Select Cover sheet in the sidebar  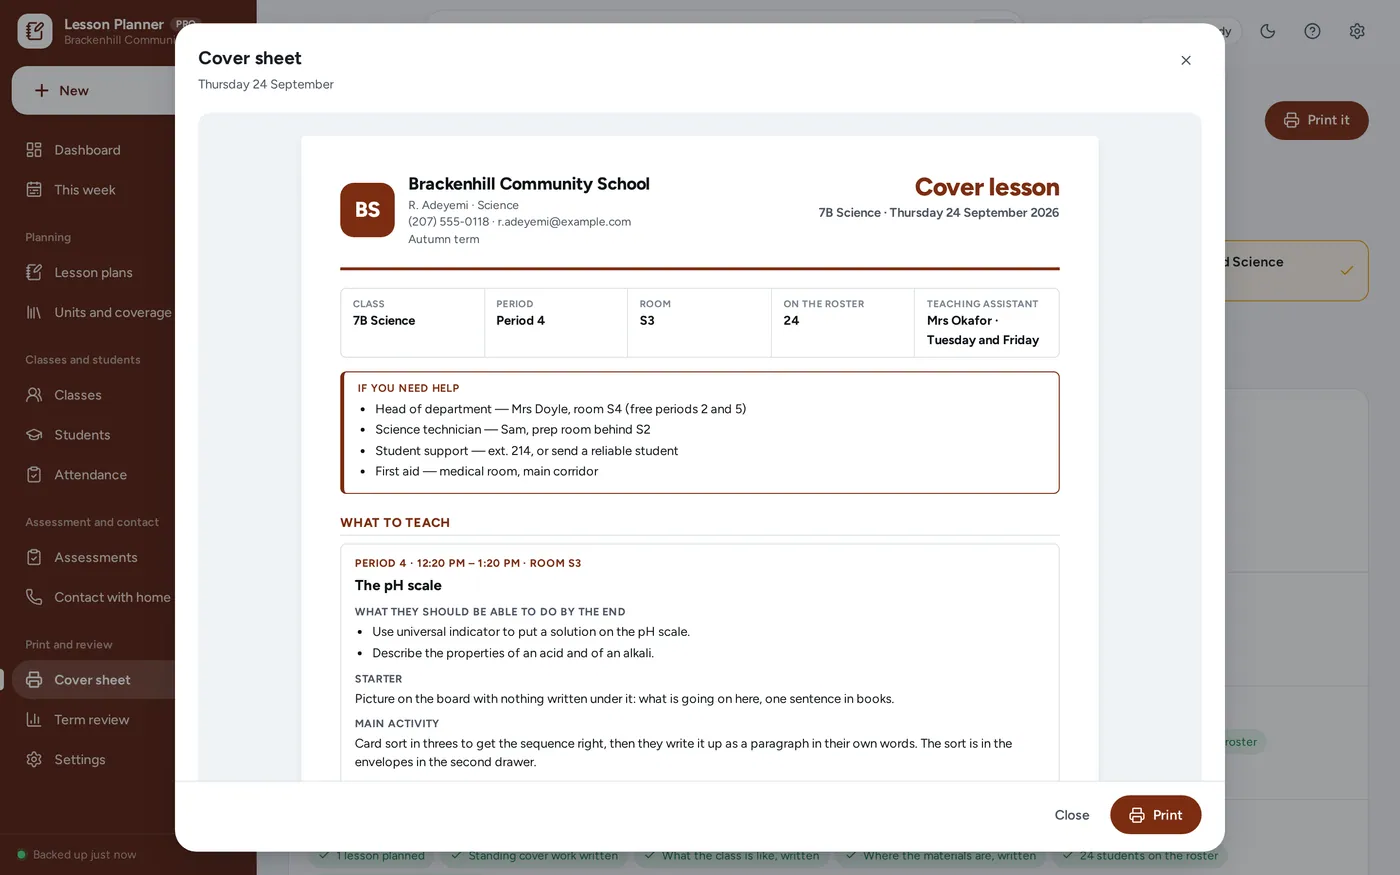(x=94, y=680)
